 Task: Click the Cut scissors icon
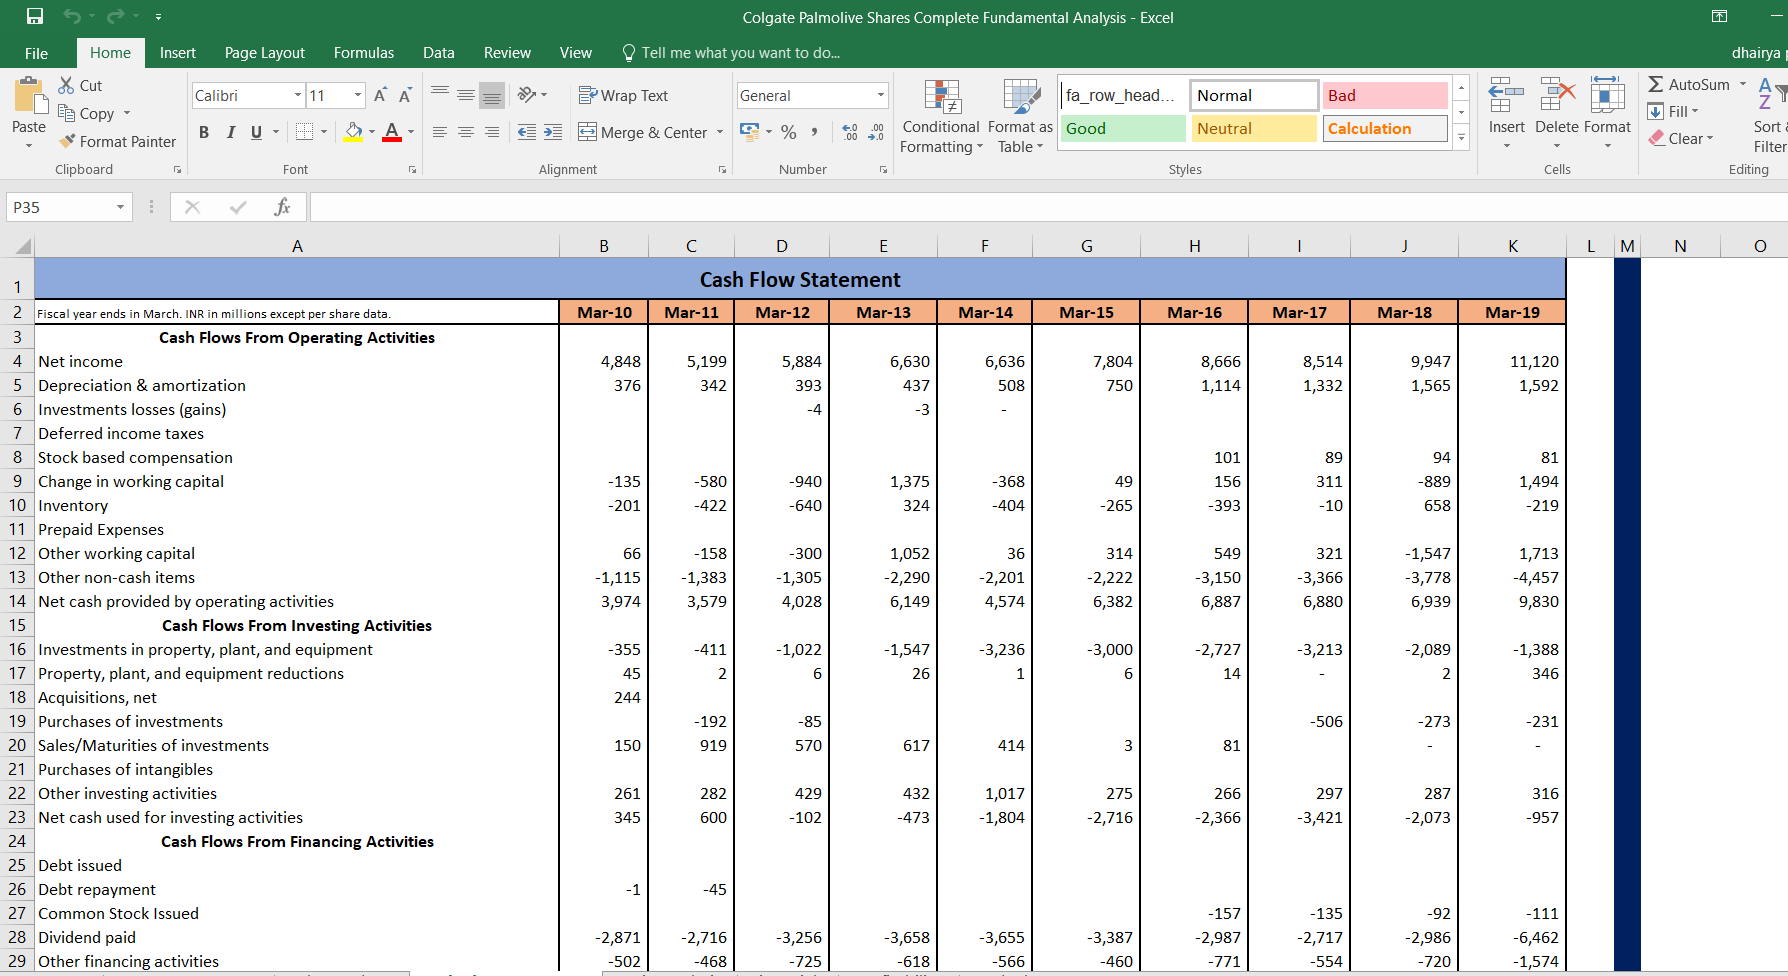point(67,85)
